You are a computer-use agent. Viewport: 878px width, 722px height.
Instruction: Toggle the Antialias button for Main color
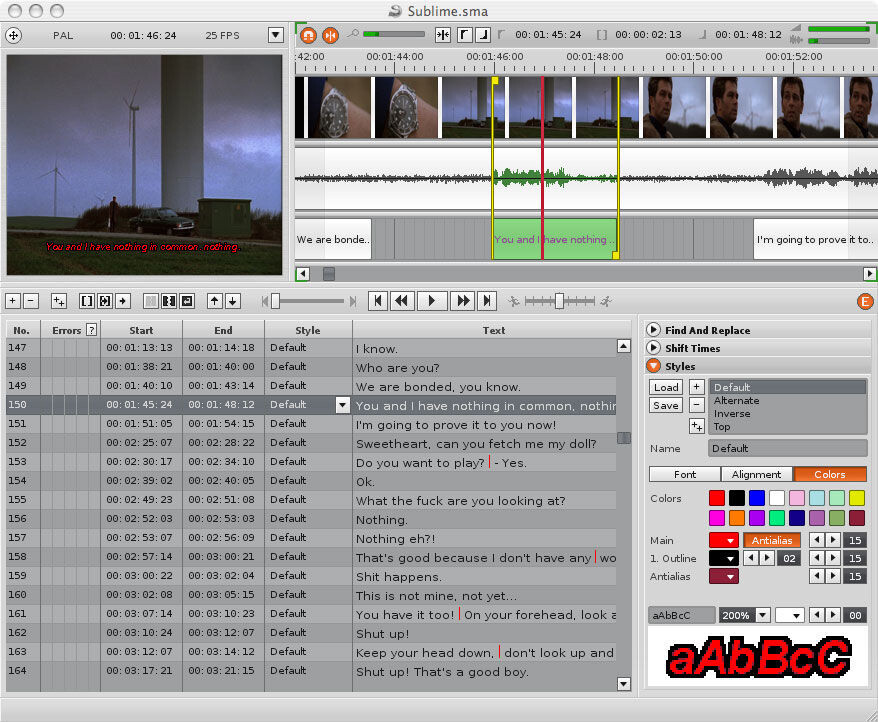point(772,540)
